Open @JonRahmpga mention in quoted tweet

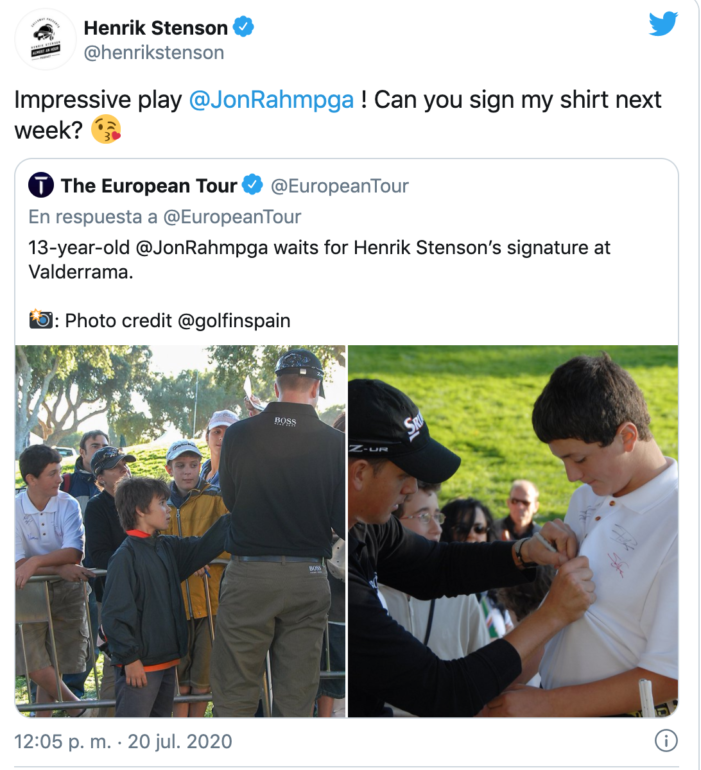click(x=201, y=248)
